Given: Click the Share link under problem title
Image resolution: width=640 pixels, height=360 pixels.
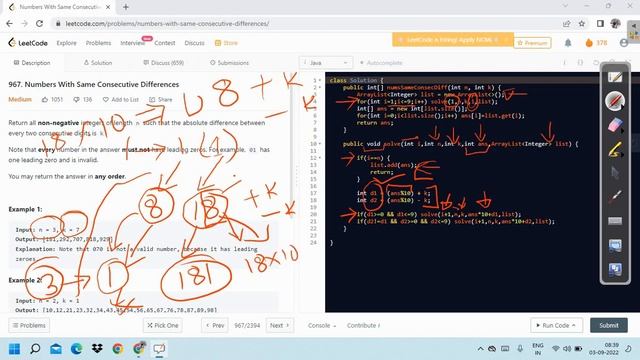Looking at the screenshot, I should point(160,100).
